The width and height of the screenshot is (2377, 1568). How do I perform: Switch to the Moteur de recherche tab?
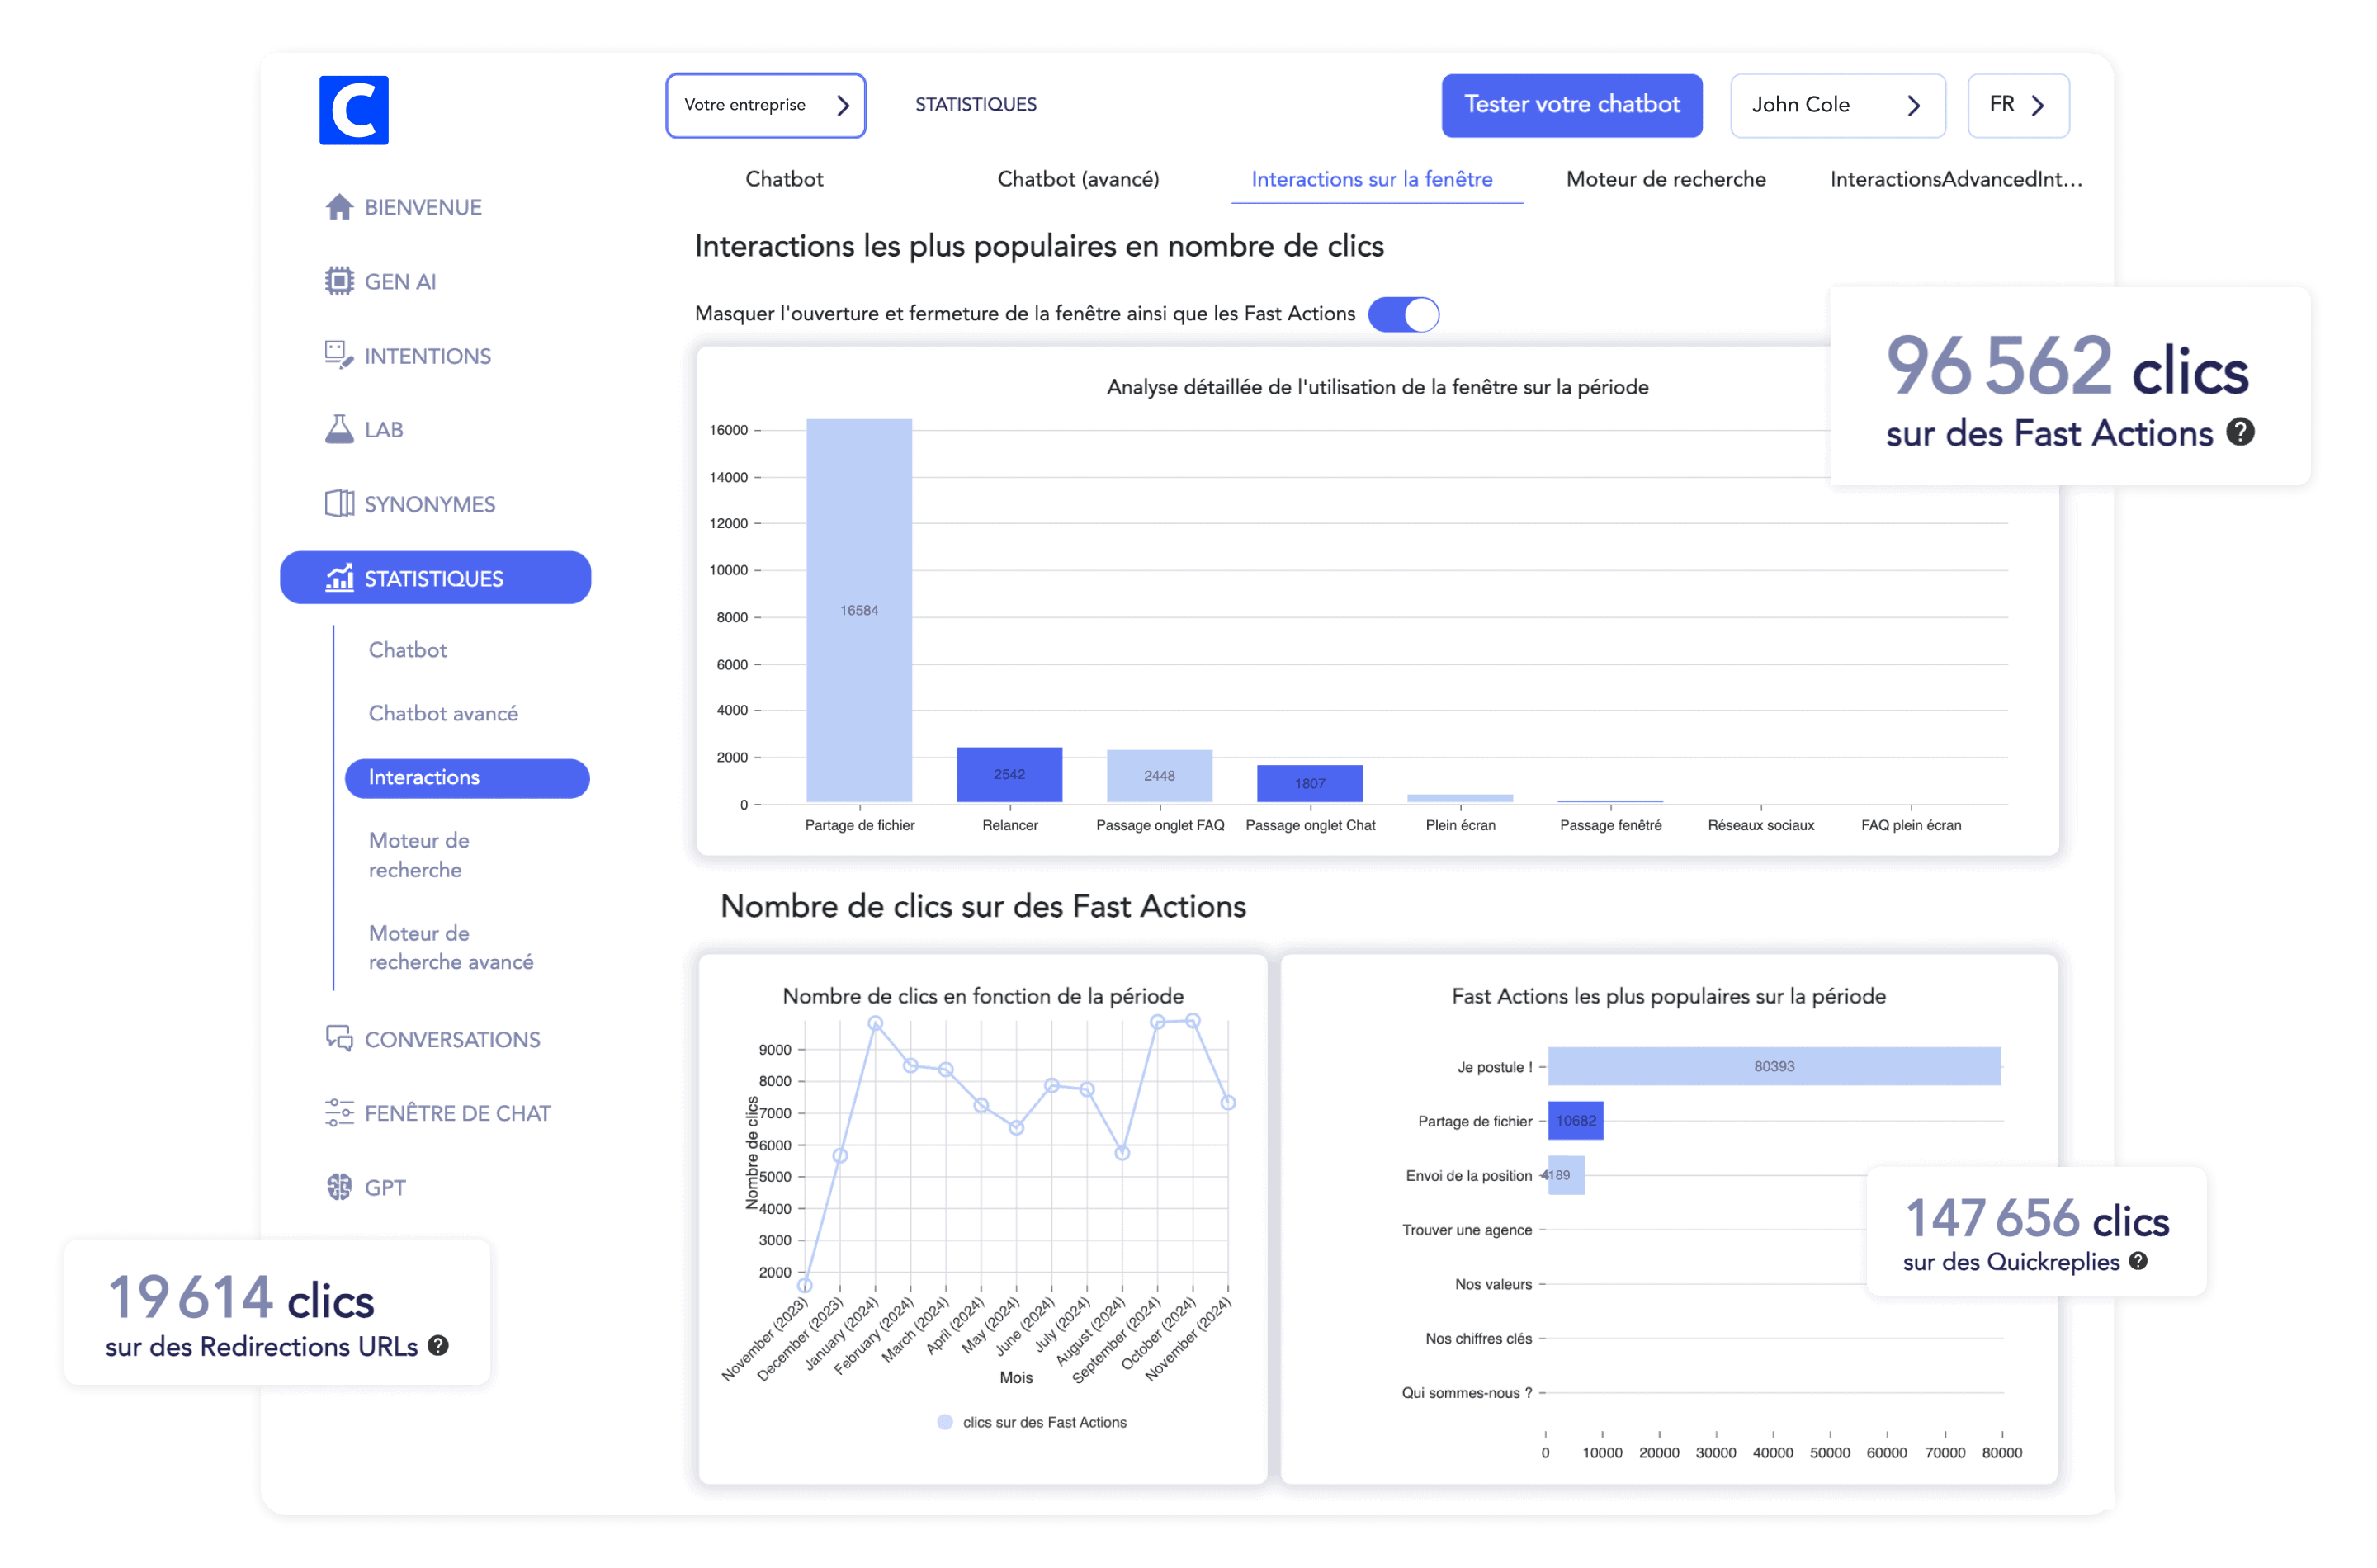coord(1665,179)
